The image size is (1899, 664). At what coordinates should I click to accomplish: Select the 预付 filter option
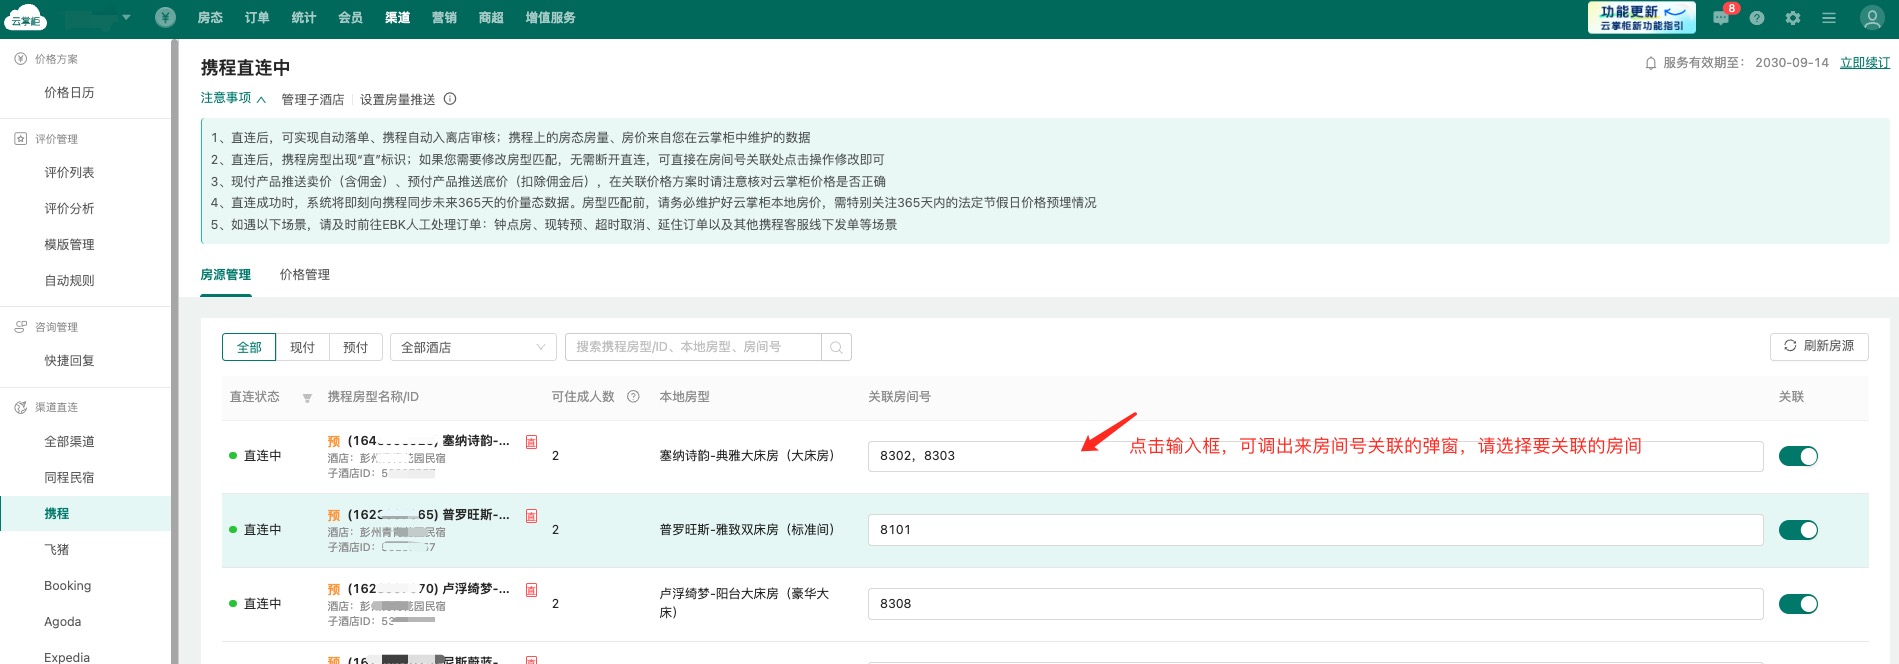(355, 347)
